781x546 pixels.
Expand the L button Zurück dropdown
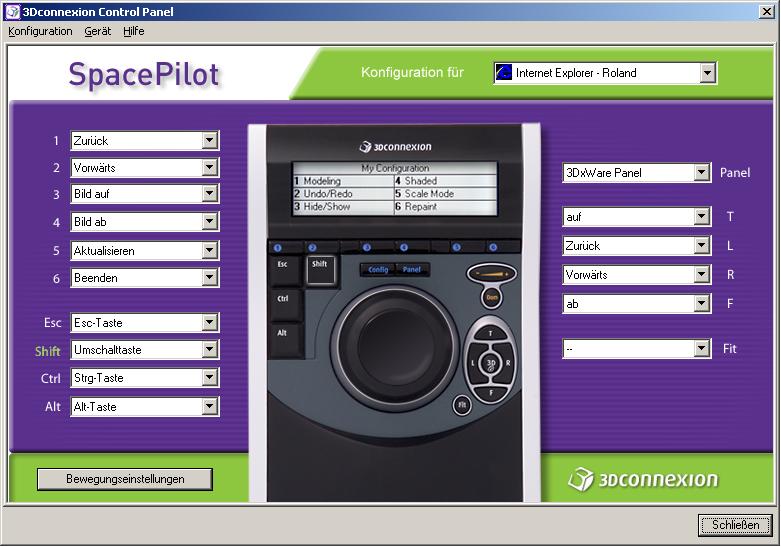[x=702, y=246]
